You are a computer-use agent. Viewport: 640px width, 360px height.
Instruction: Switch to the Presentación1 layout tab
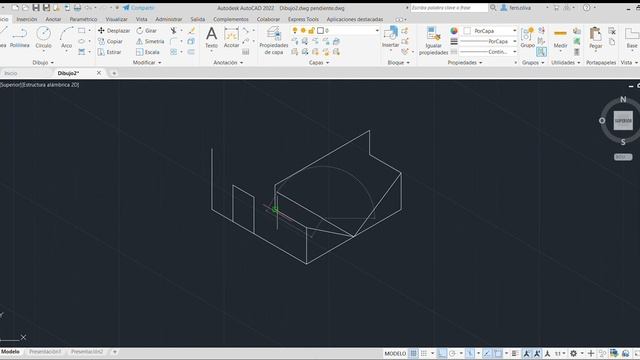coord(45,351)
